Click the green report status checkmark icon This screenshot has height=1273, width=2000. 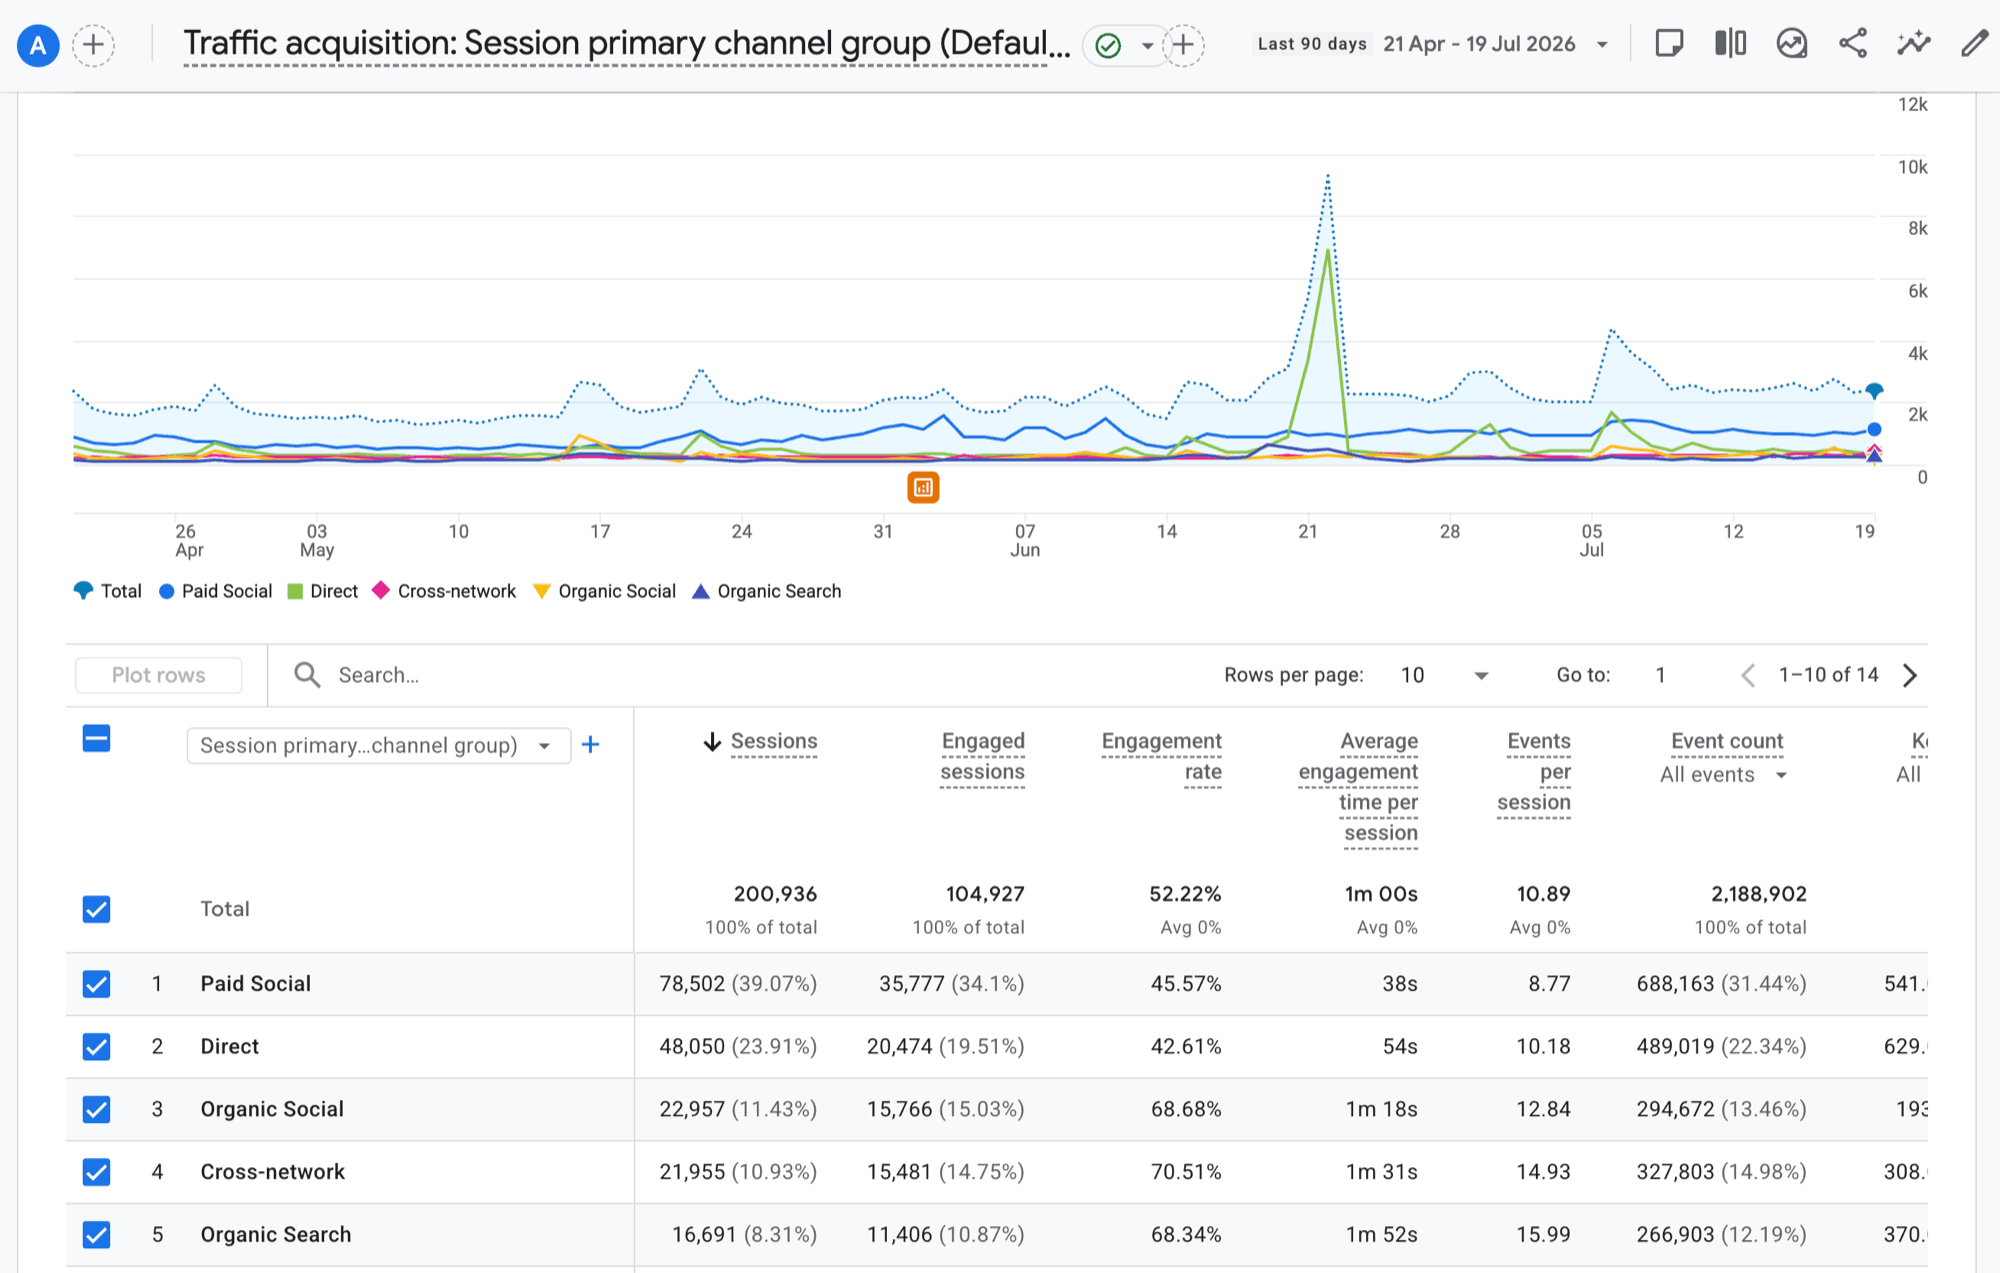pos(1108,45)
